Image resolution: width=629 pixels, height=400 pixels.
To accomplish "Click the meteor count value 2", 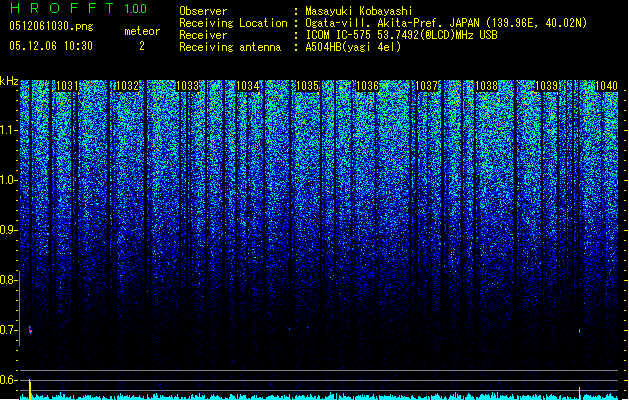I will [x=142, y=46].
